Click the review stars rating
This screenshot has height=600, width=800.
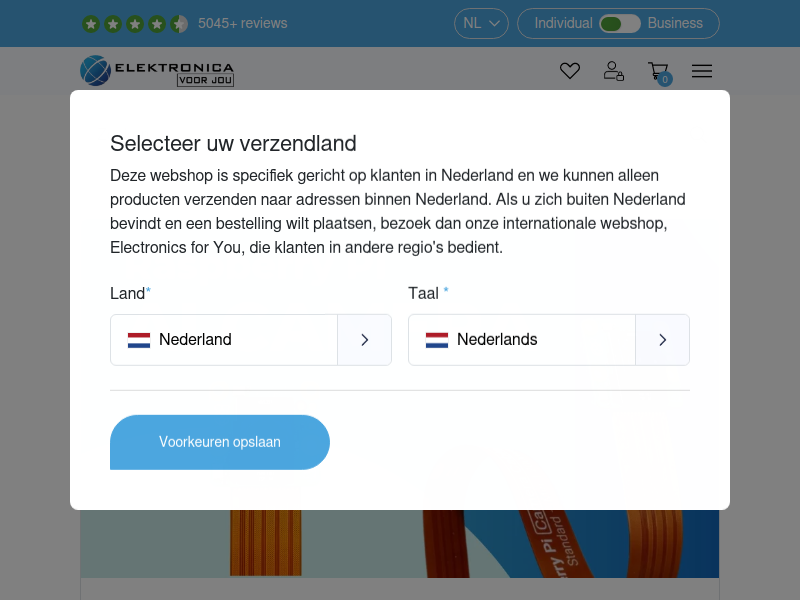(x=135, y=23)
